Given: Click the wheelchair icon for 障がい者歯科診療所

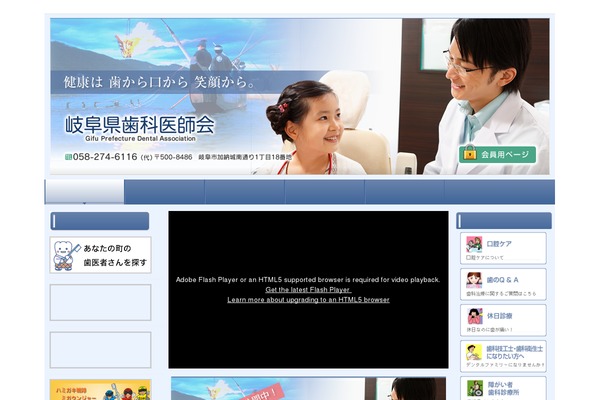Looking at the screenshot, I should [474, 389].
